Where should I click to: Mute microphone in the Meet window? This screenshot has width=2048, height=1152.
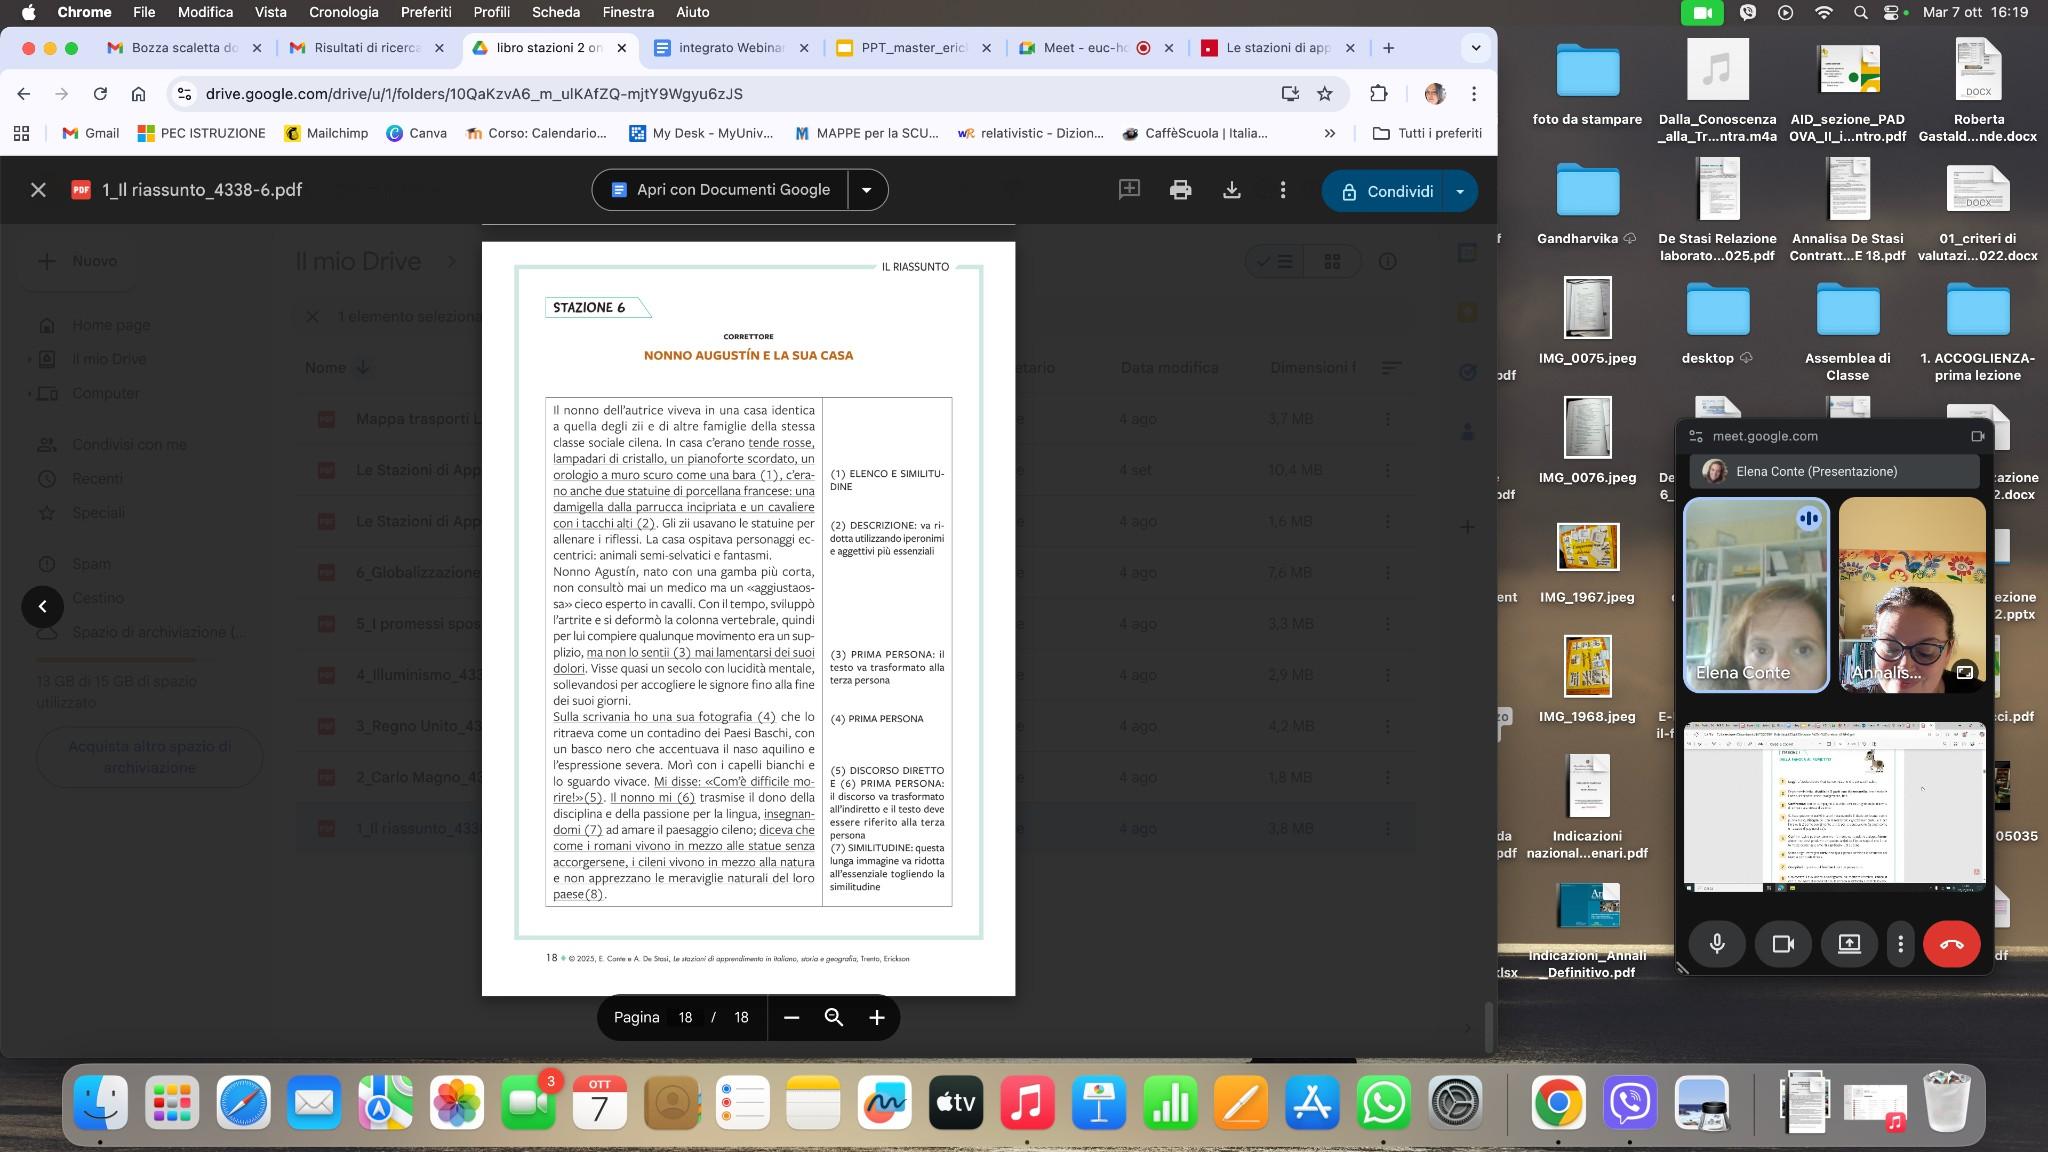[1717, 944]
